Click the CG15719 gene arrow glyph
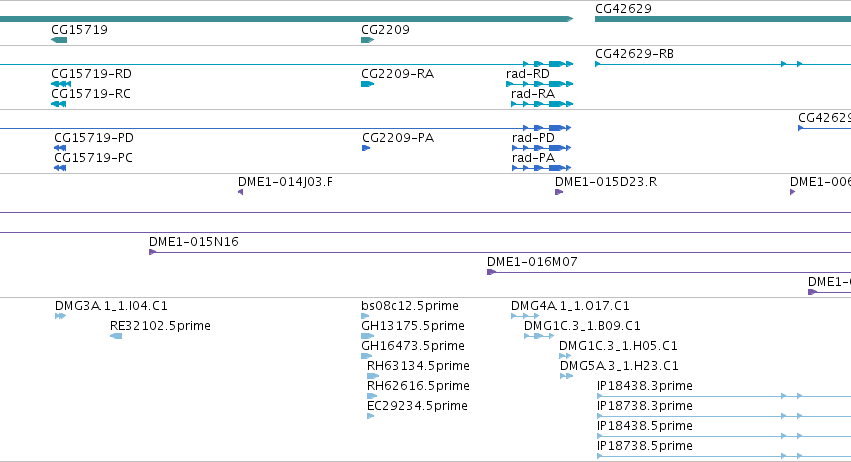Viewport: 851px width, 462px height. (x=59, y=40)
